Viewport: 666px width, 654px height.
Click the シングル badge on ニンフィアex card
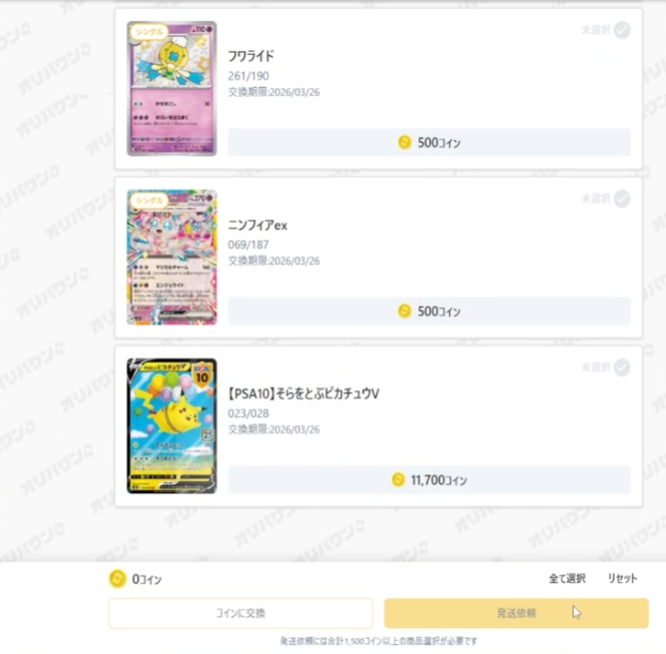[149, 200]
